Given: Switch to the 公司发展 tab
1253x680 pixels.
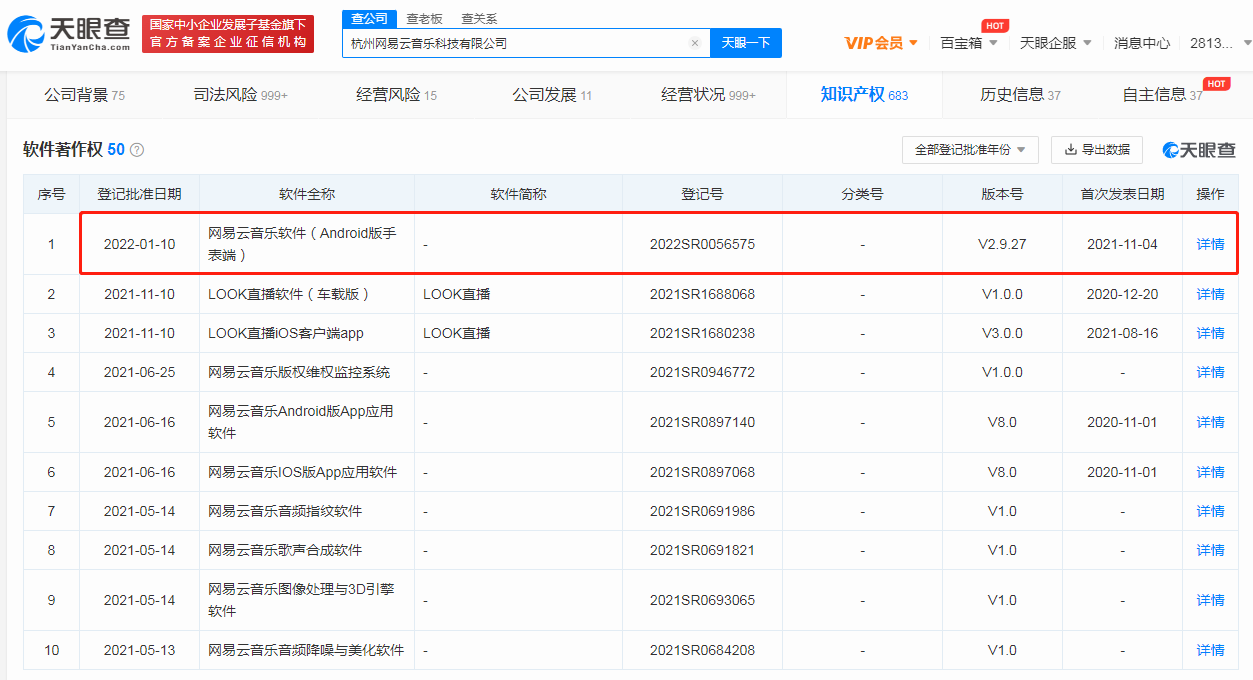Looking at the screenshot, I should tap(552, 95).
